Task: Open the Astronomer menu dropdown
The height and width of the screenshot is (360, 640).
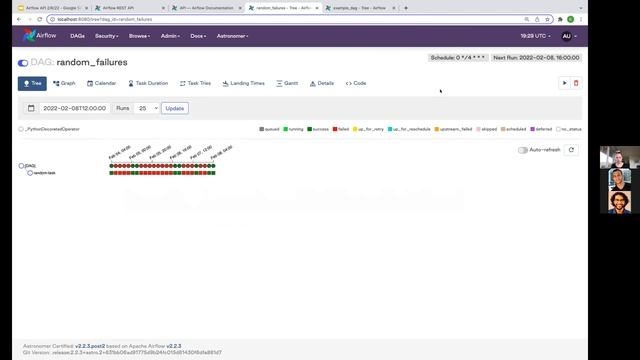Action: point(232,36)
